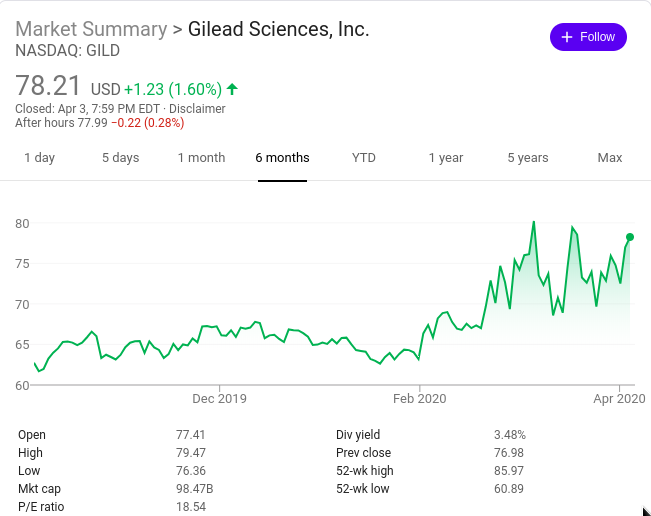Open the Disclaimer link

click(x=197, y=109)
